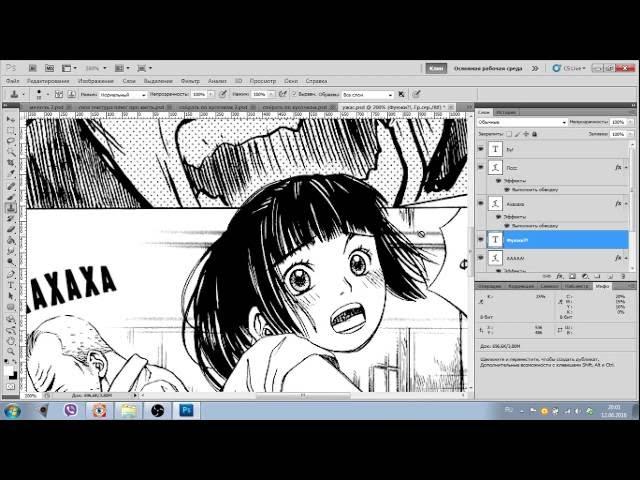Click the foreground color swatch
Screen dimensions: 640x480
(8, 370)
